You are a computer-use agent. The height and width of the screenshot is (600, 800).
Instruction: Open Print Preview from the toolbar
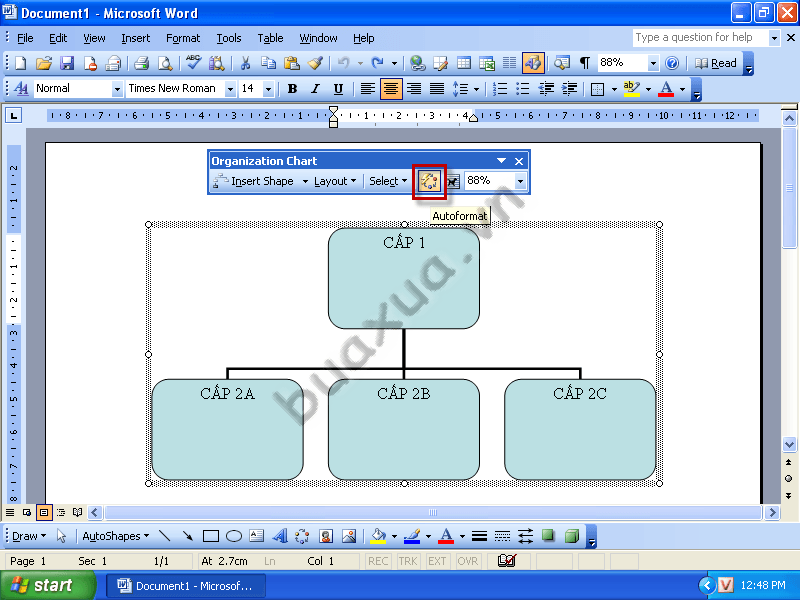(x=164, y=63)
